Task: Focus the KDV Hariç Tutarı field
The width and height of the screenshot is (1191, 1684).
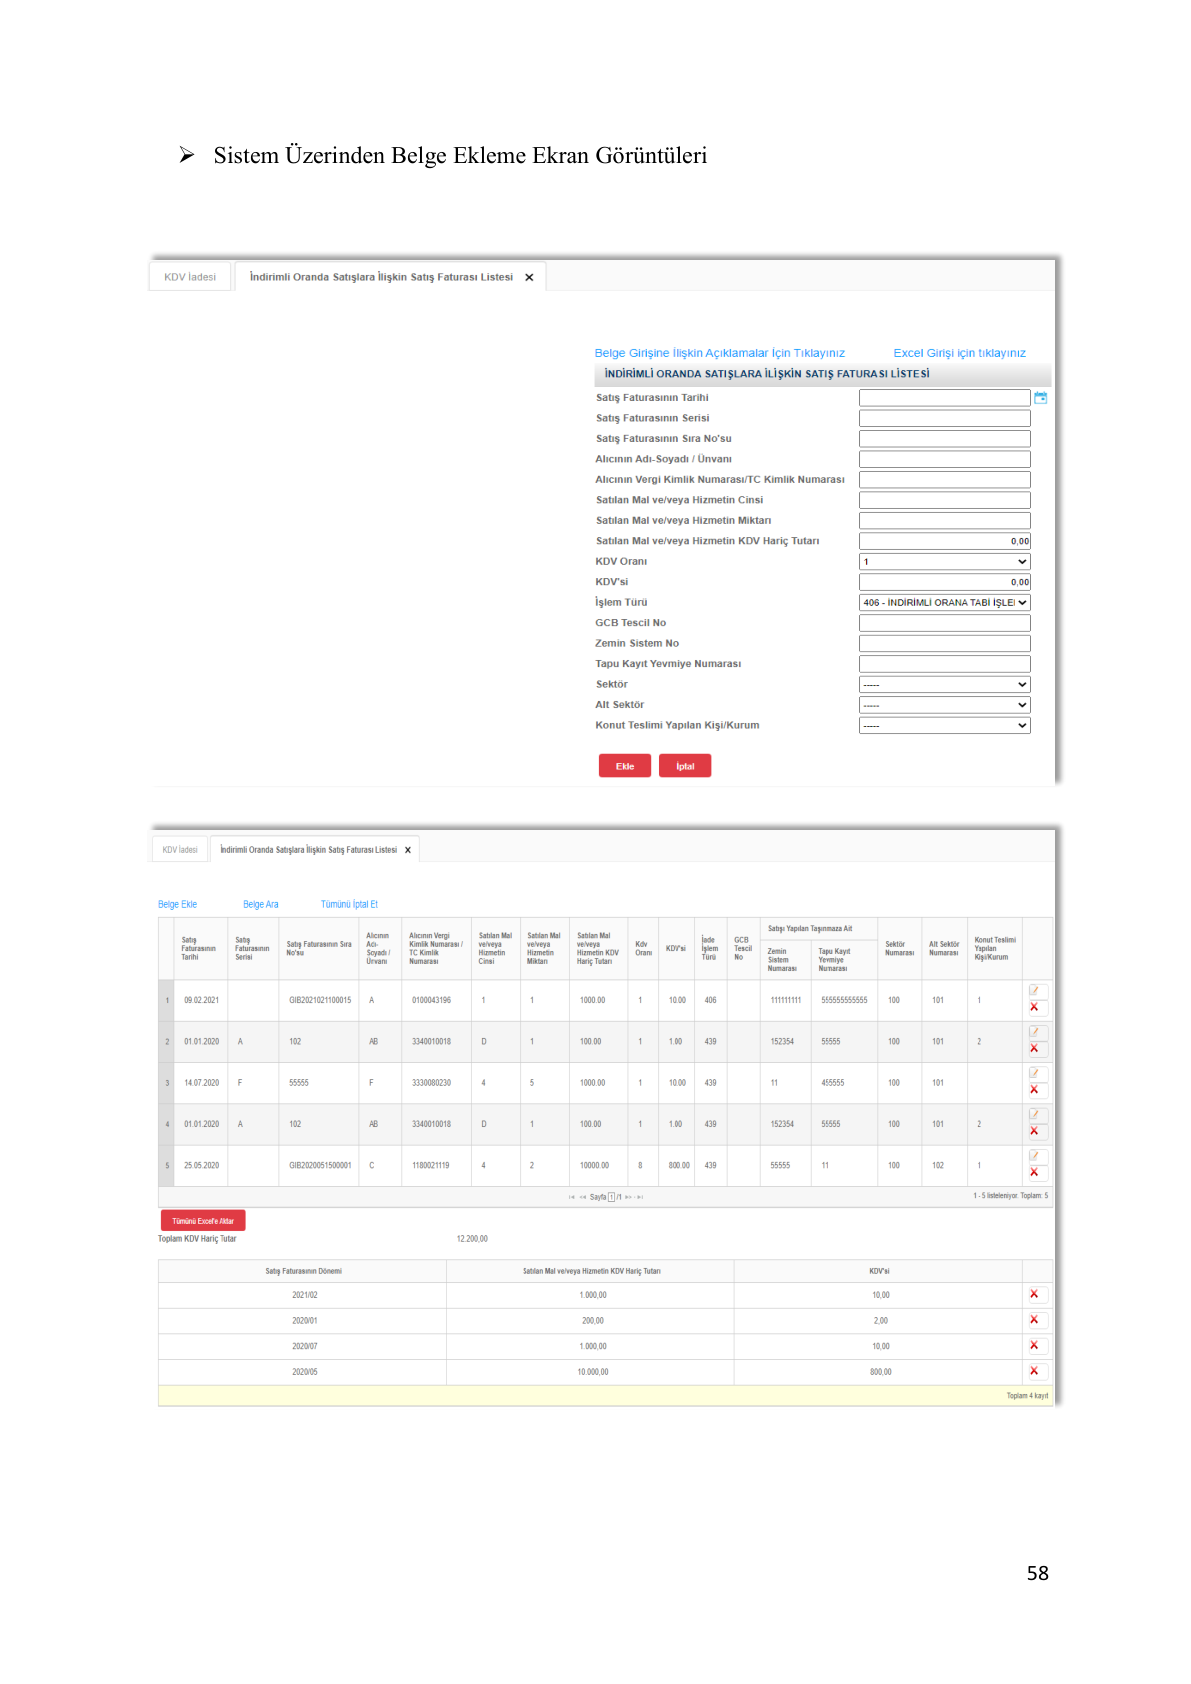Action: tap(944, 541)
